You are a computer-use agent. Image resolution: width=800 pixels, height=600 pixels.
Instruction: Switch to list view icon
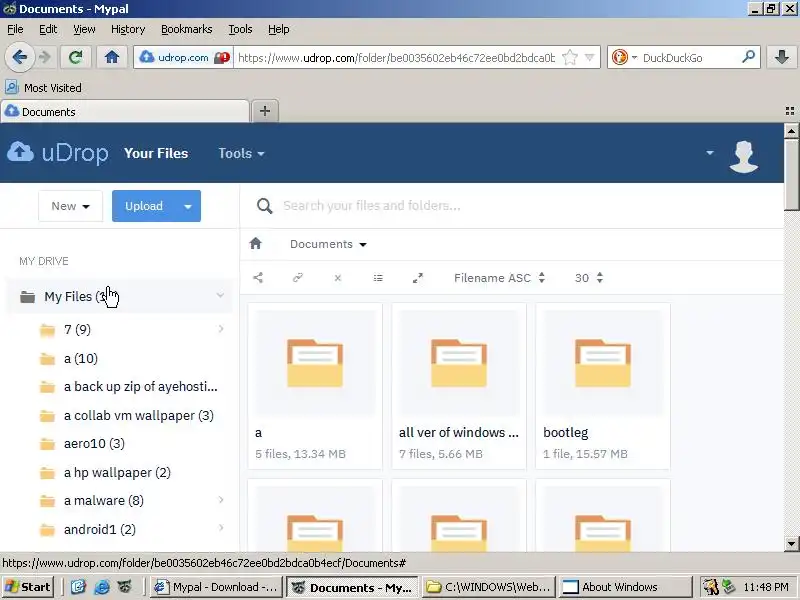pos(378,278)
